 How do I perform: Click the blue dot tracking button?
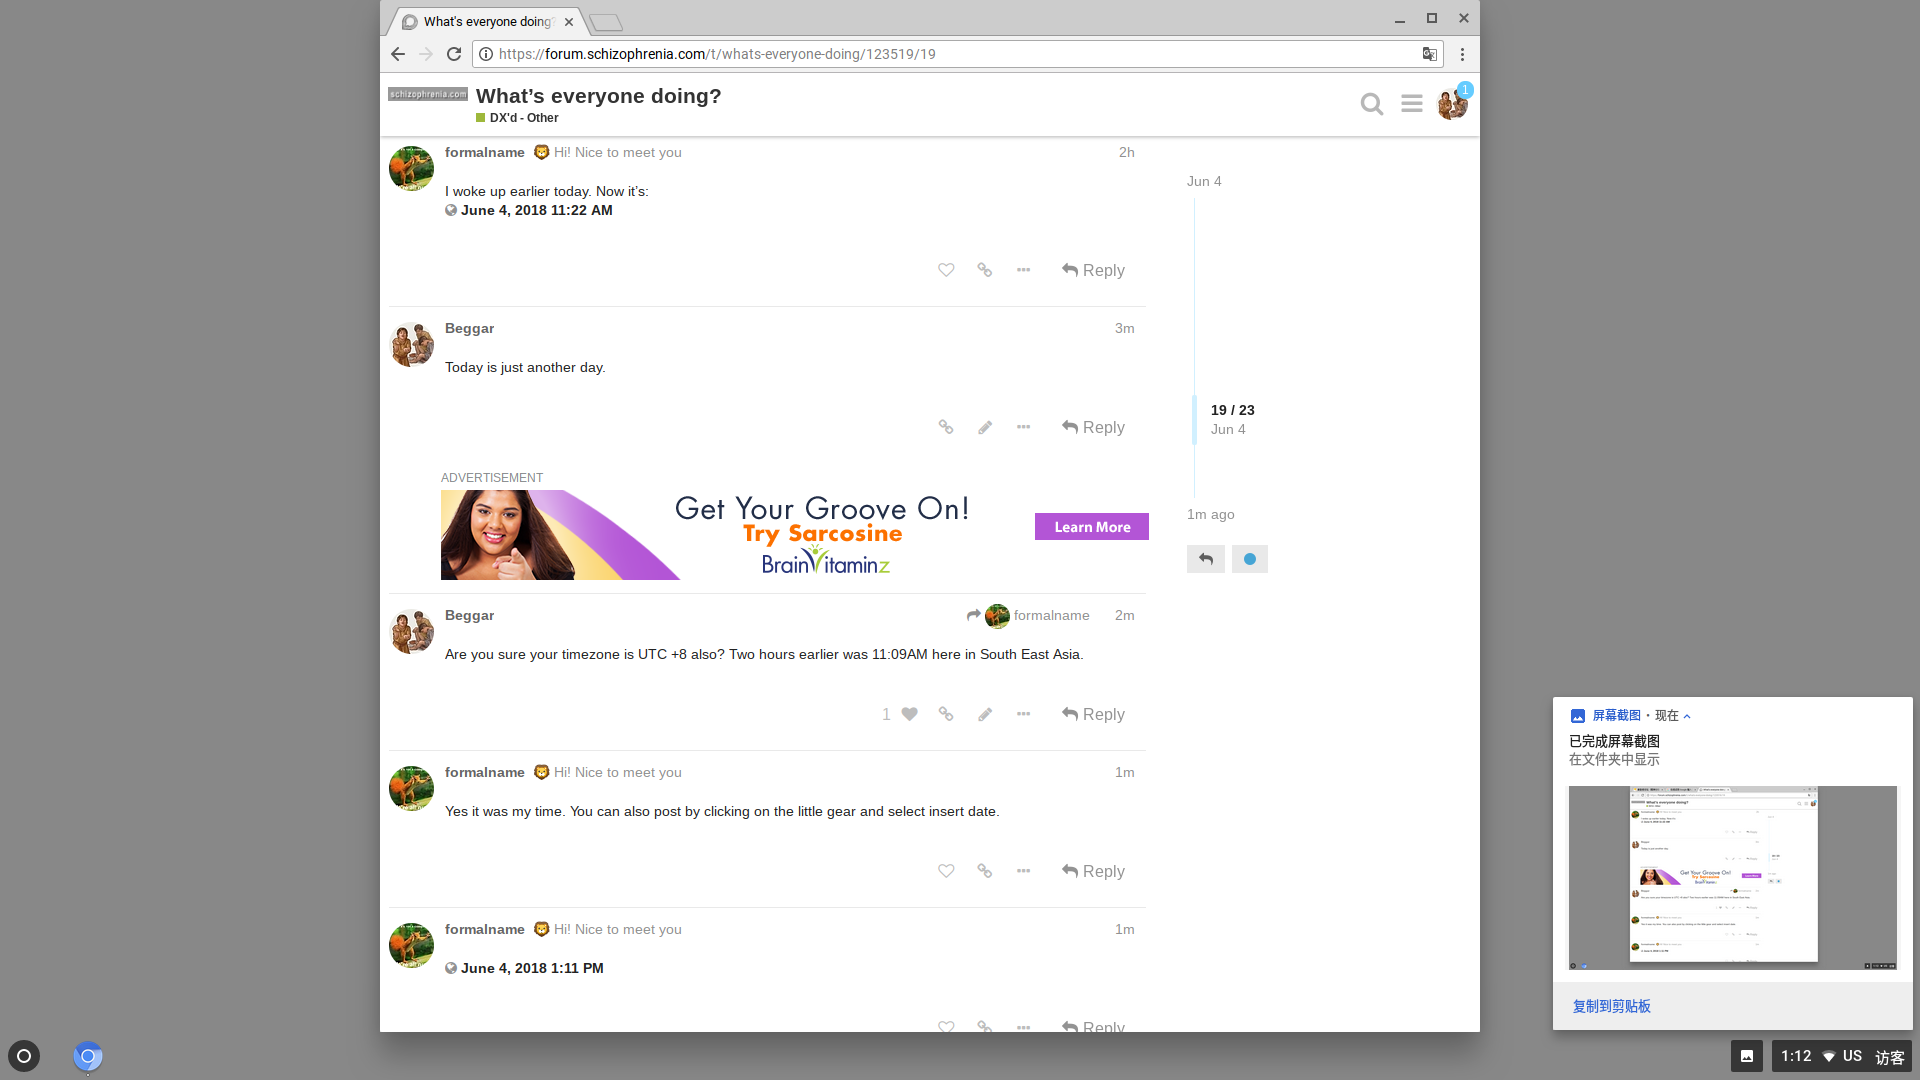pos(1249,559)
